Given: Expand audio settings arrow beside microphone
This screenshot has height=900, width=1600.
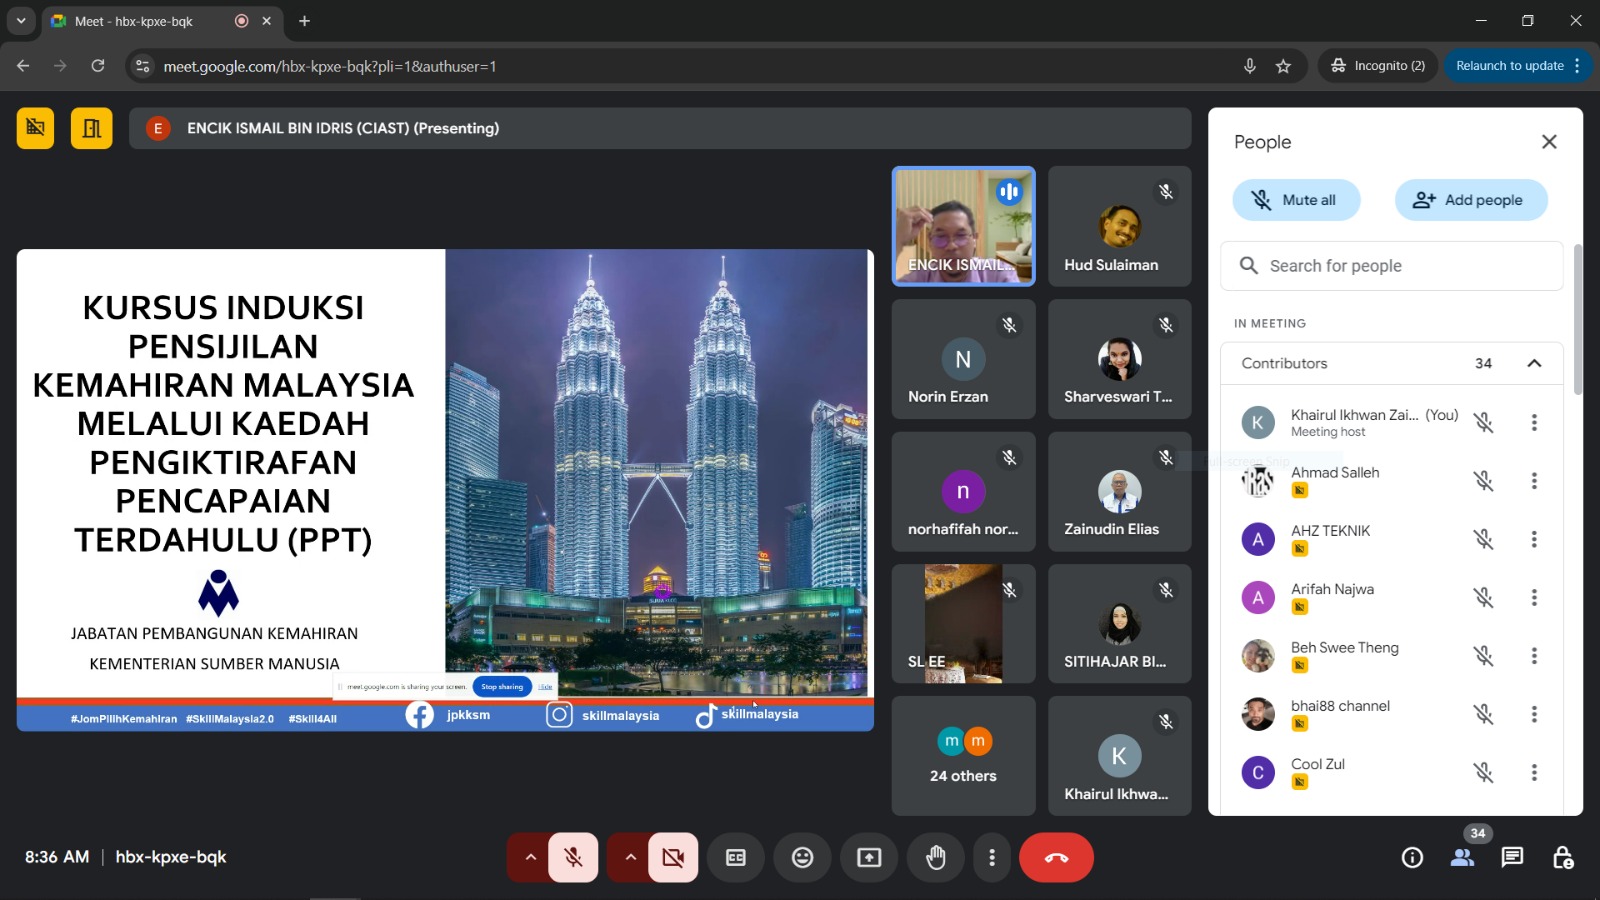Looking at the screenshot, I should (x=530, y=858).
